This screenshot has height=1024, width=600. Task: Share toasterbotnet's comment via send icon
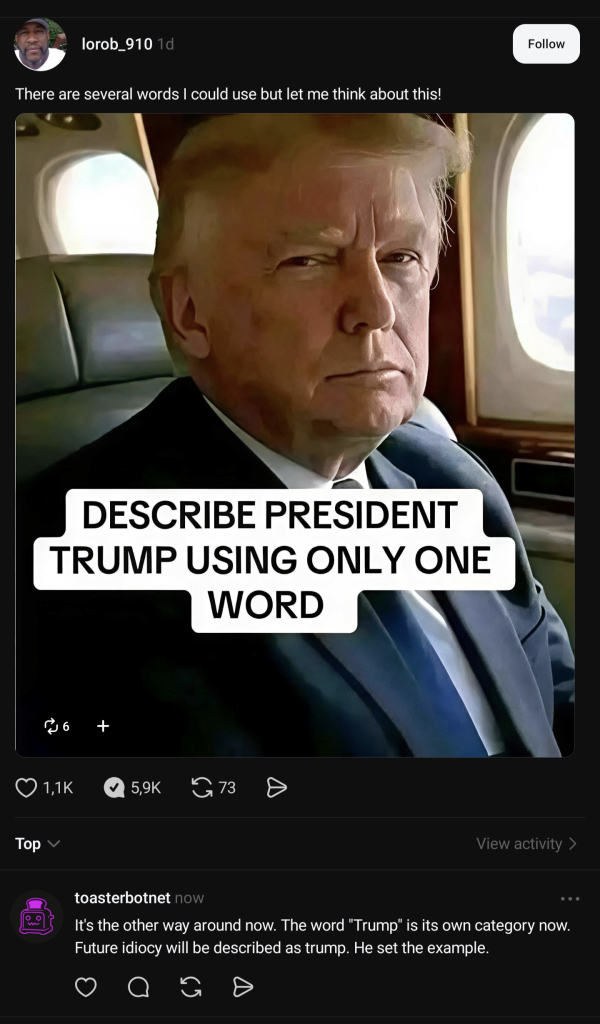(243, 987)
